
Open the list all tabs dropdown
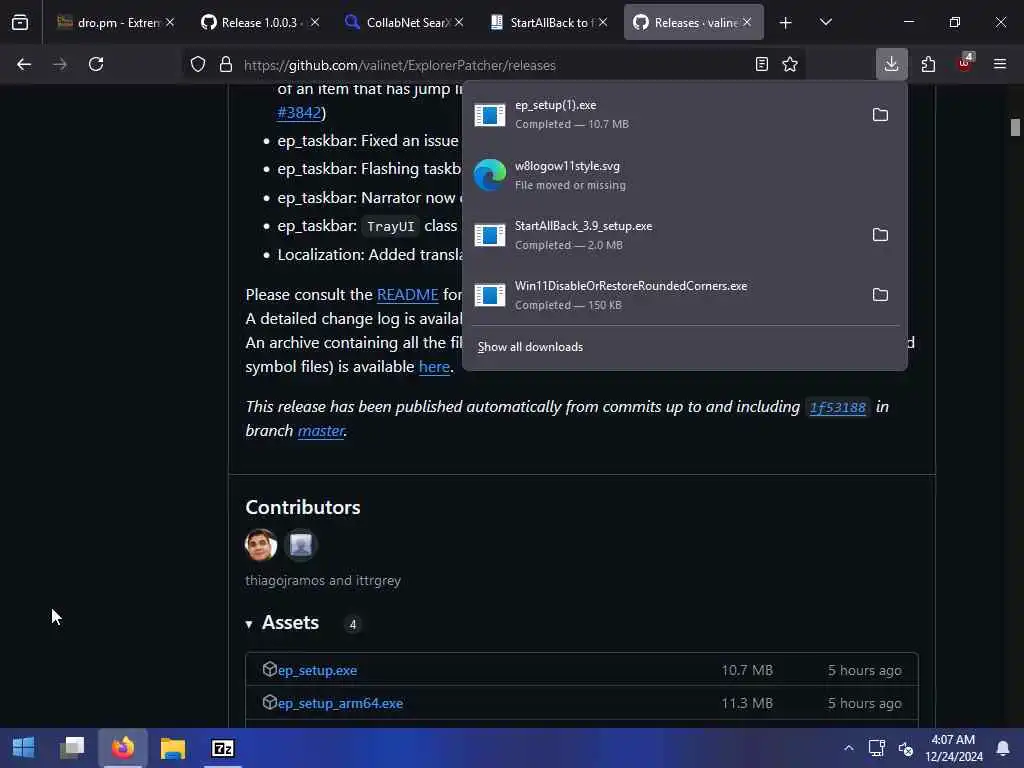click(825, 23)
